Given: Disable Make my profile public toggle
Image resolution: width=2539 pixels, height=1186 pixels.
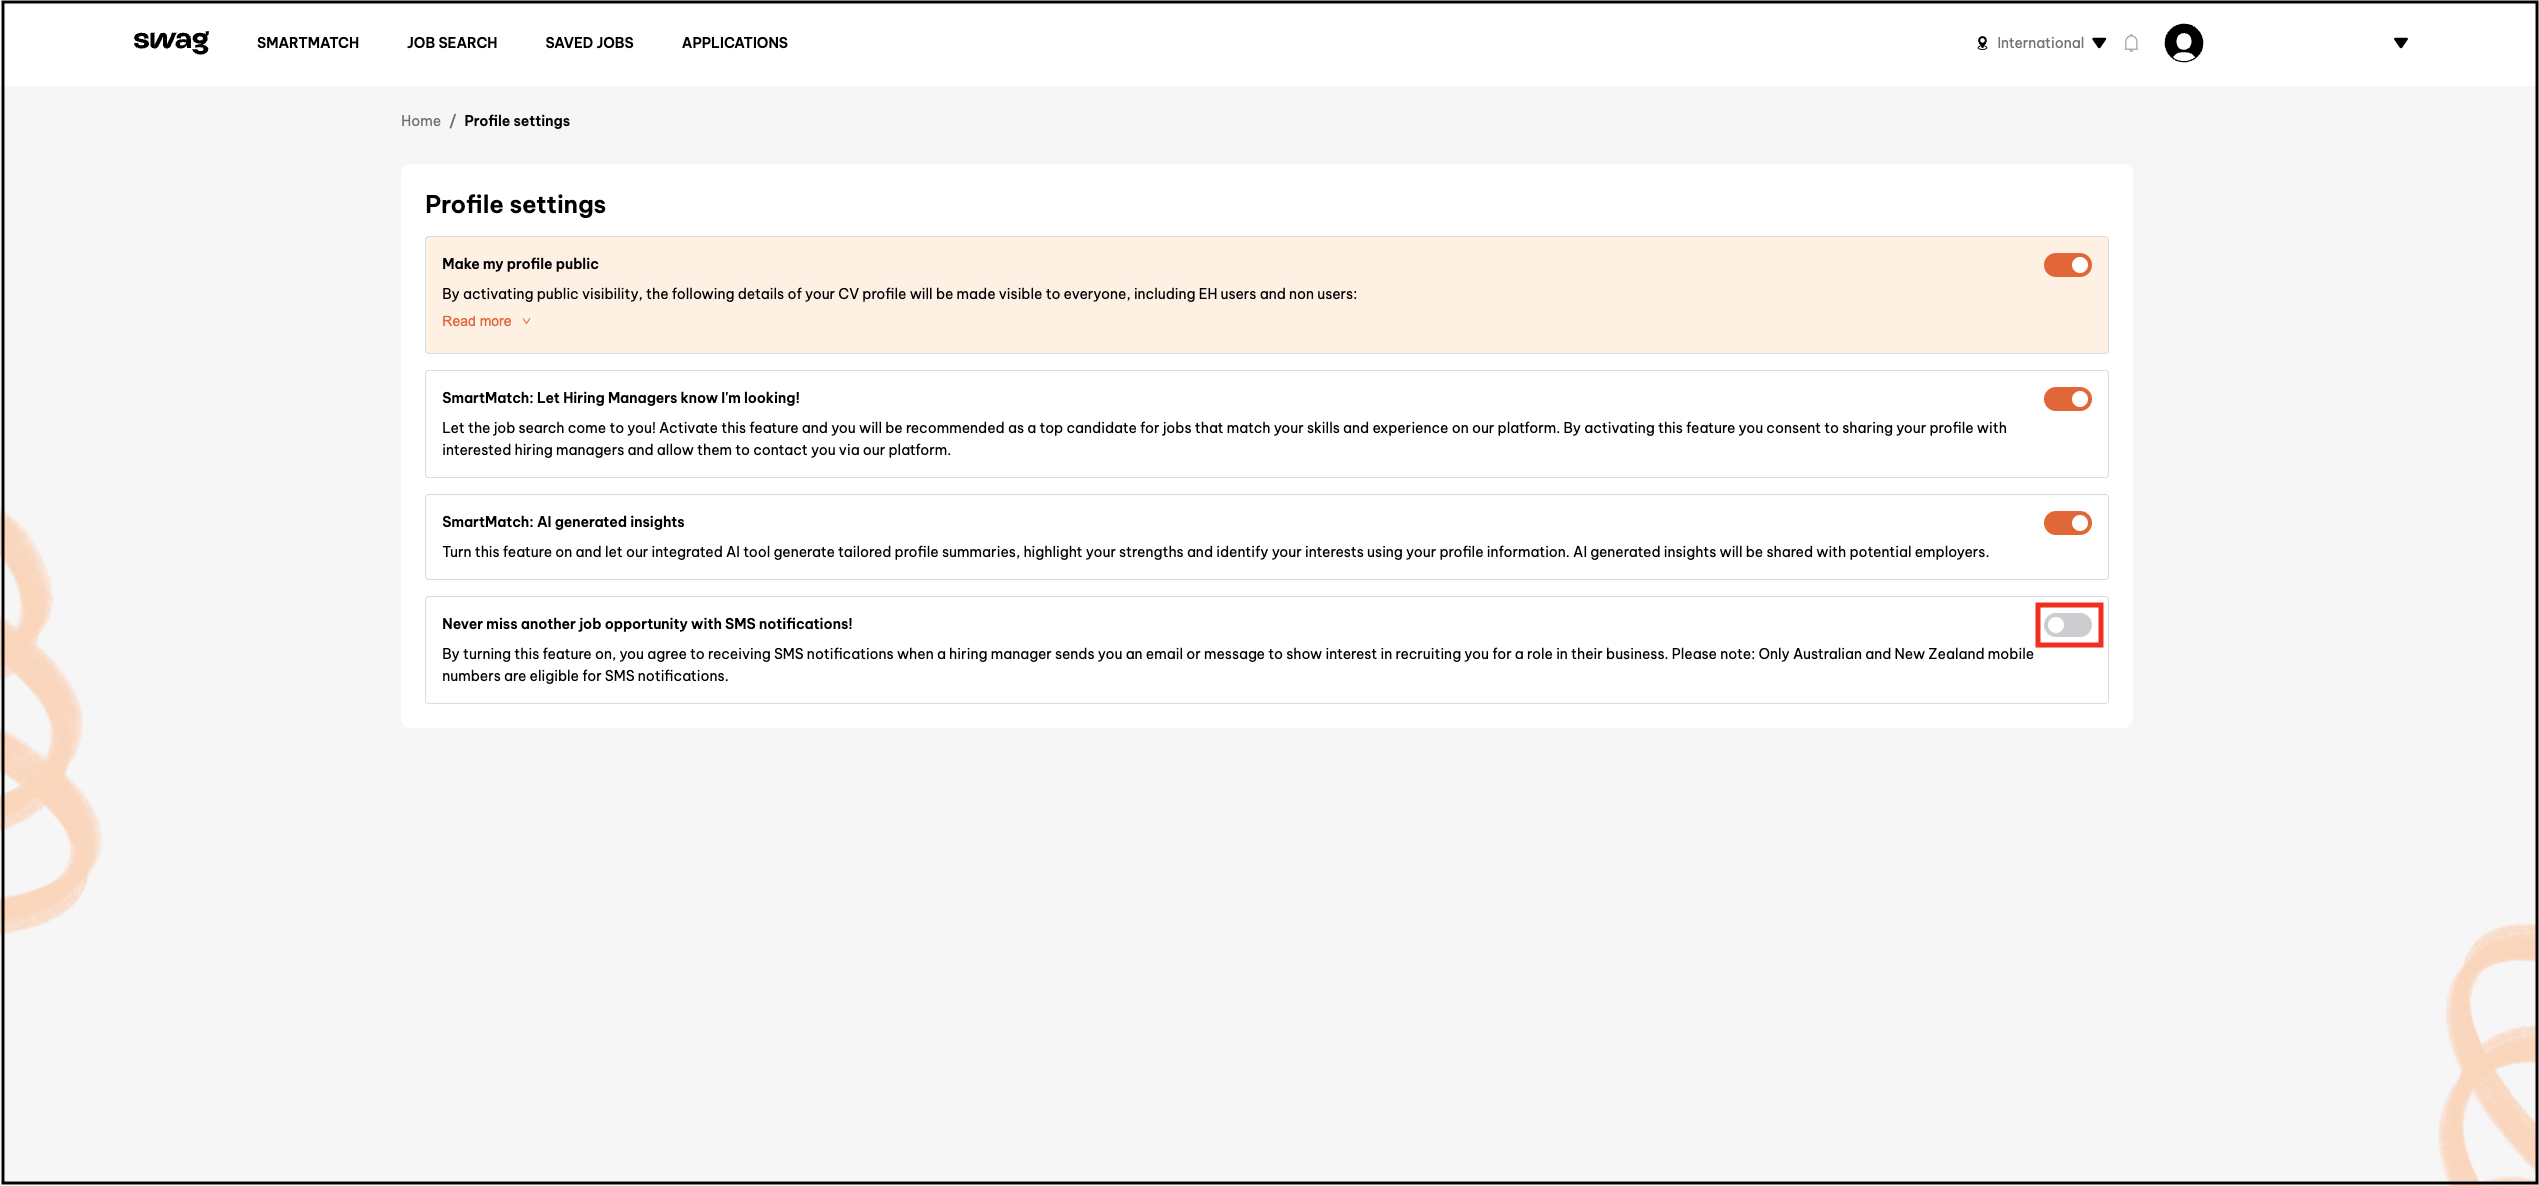Looking at the screenshot, I should [2067, 265].
